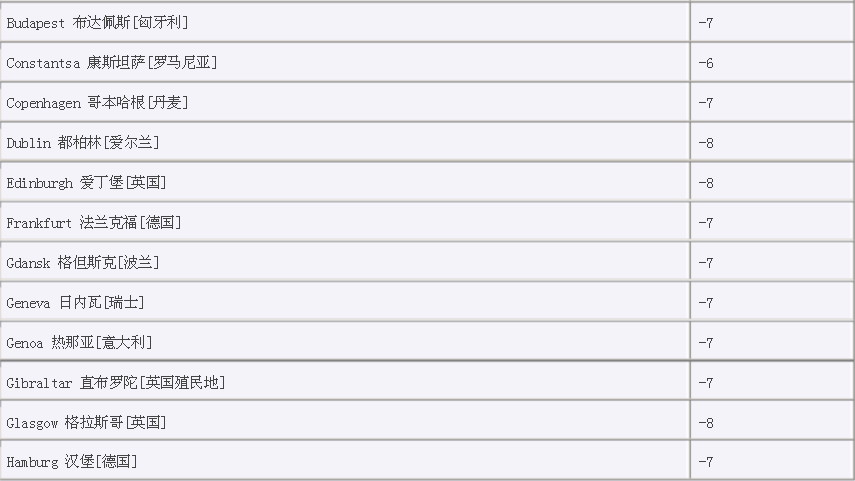
Task: Click the Gdansk table entry
Action: tap(83, 262)
